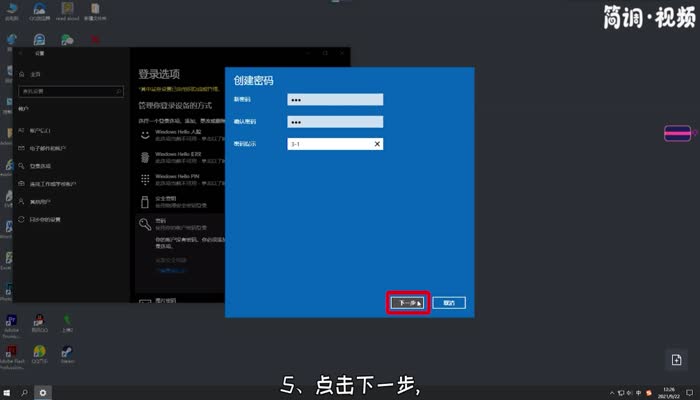This screenshot has width=700, height=400.
Task: Select 连接工作或学校账户 sidebar item
Action: point(47,184)
